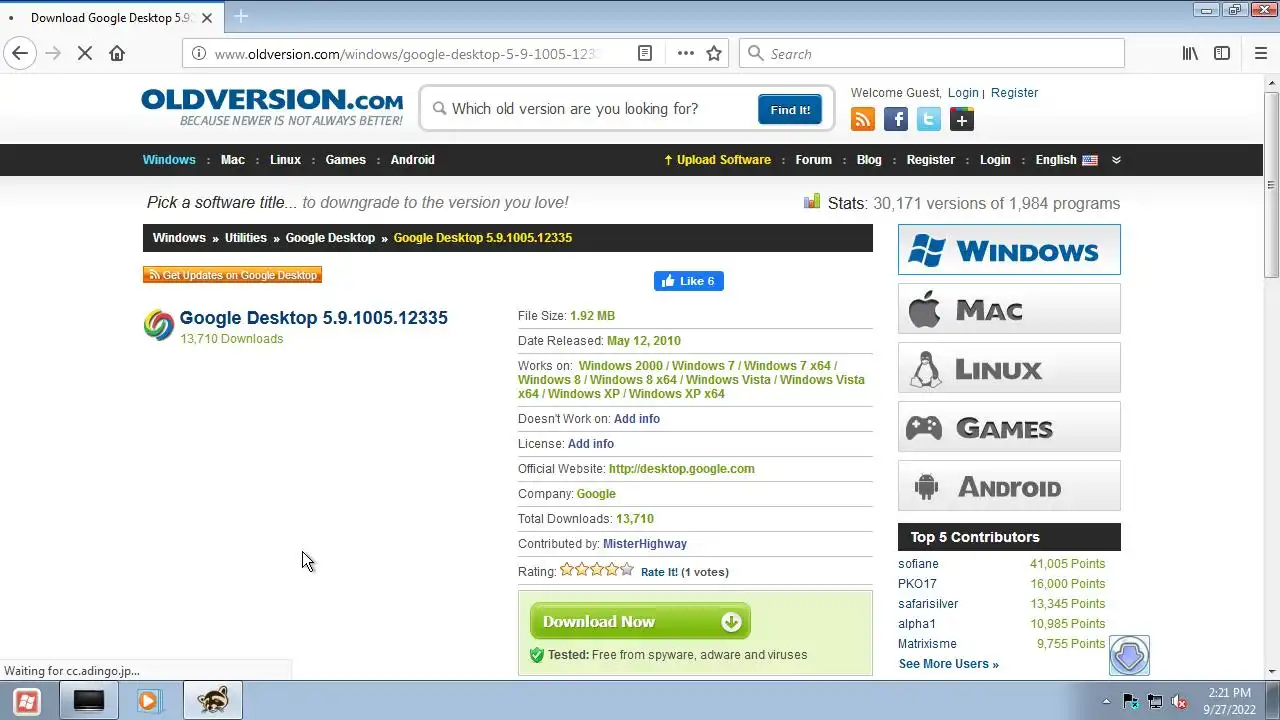Click the Google Plus icon in header
1280x720 pixels.
tap(962, 120)
